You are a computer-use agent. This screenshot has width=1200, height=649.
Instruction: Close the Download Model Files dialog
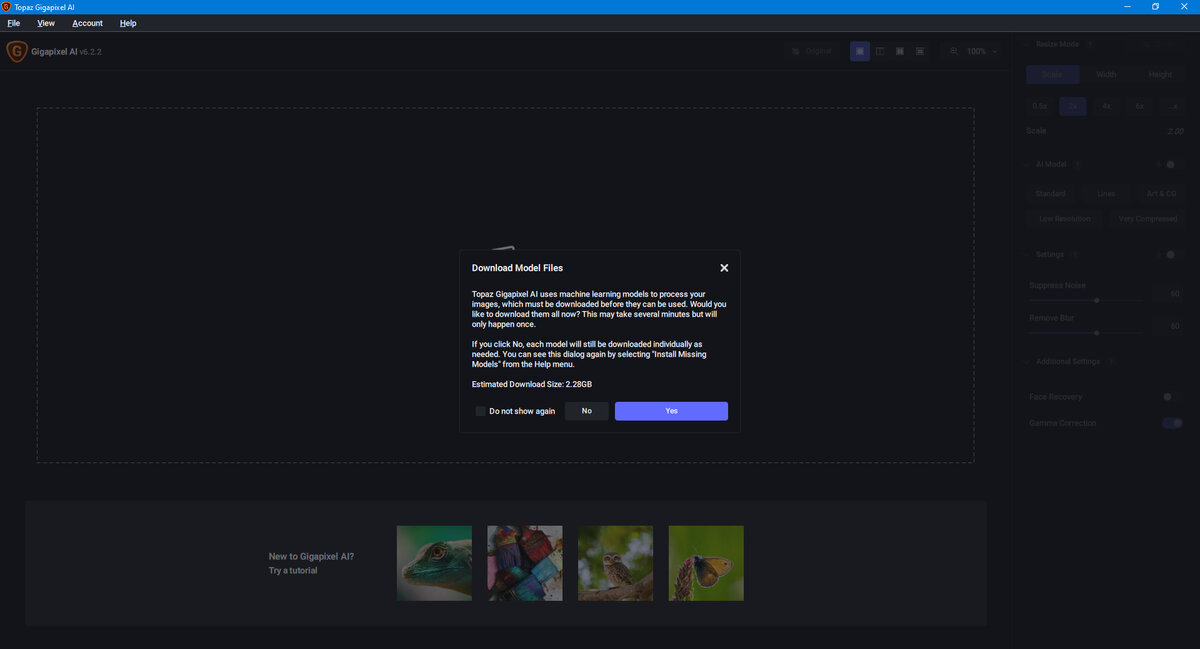pyautogui.click(x=724, y=268)
